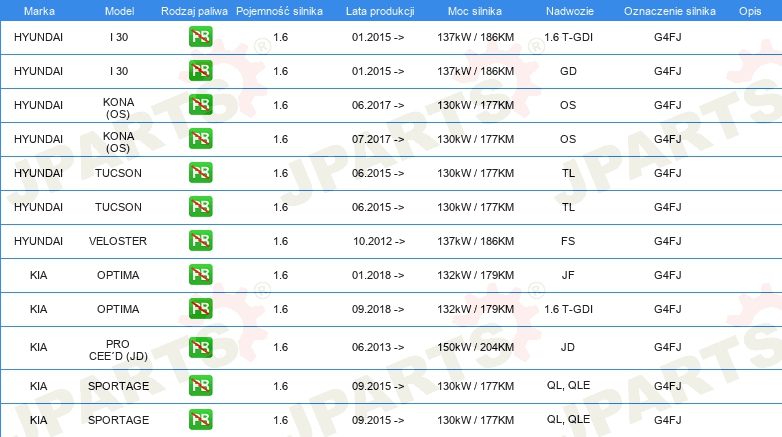Click 1.6 capacity in the VELOSTER row

click(x=281, y=241)
